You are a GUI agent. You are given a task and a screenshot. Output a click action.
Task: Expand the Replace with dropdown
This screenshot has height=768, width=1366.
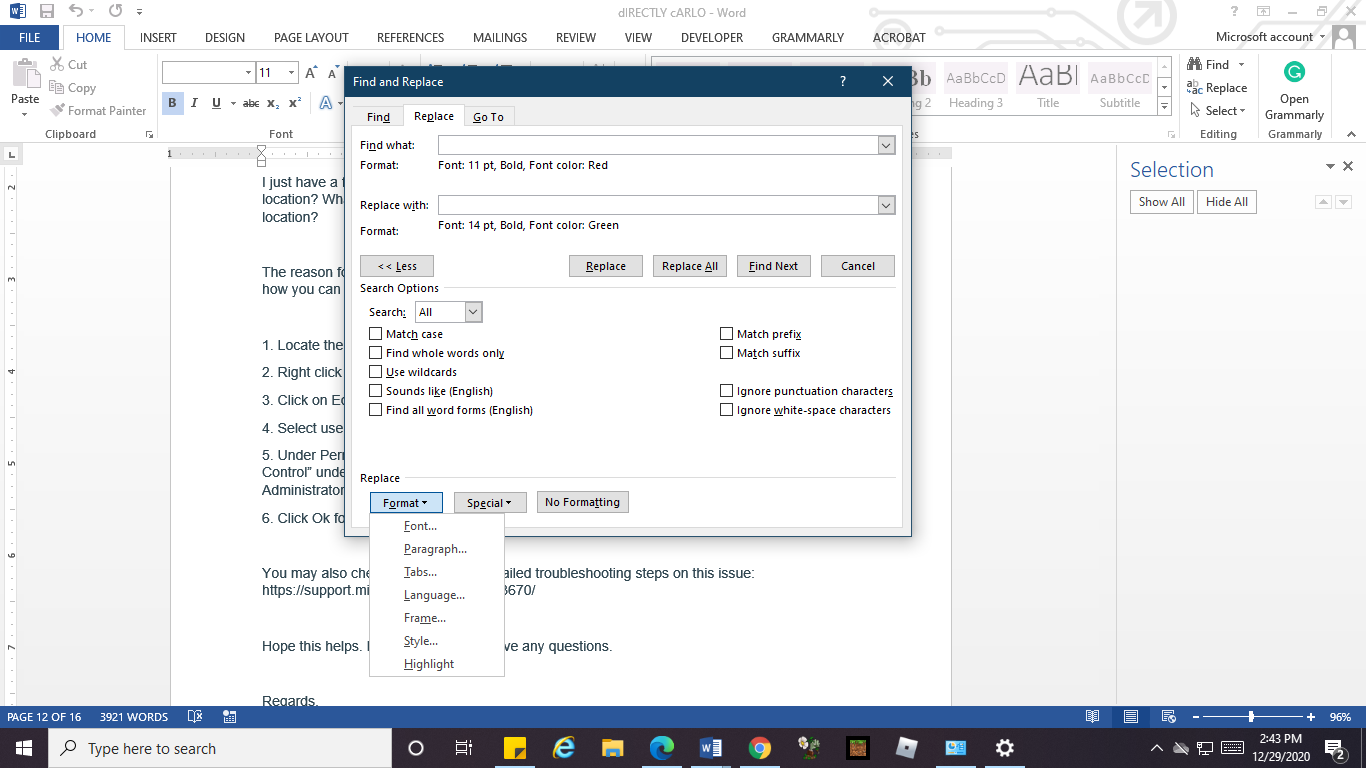(886, 205)
